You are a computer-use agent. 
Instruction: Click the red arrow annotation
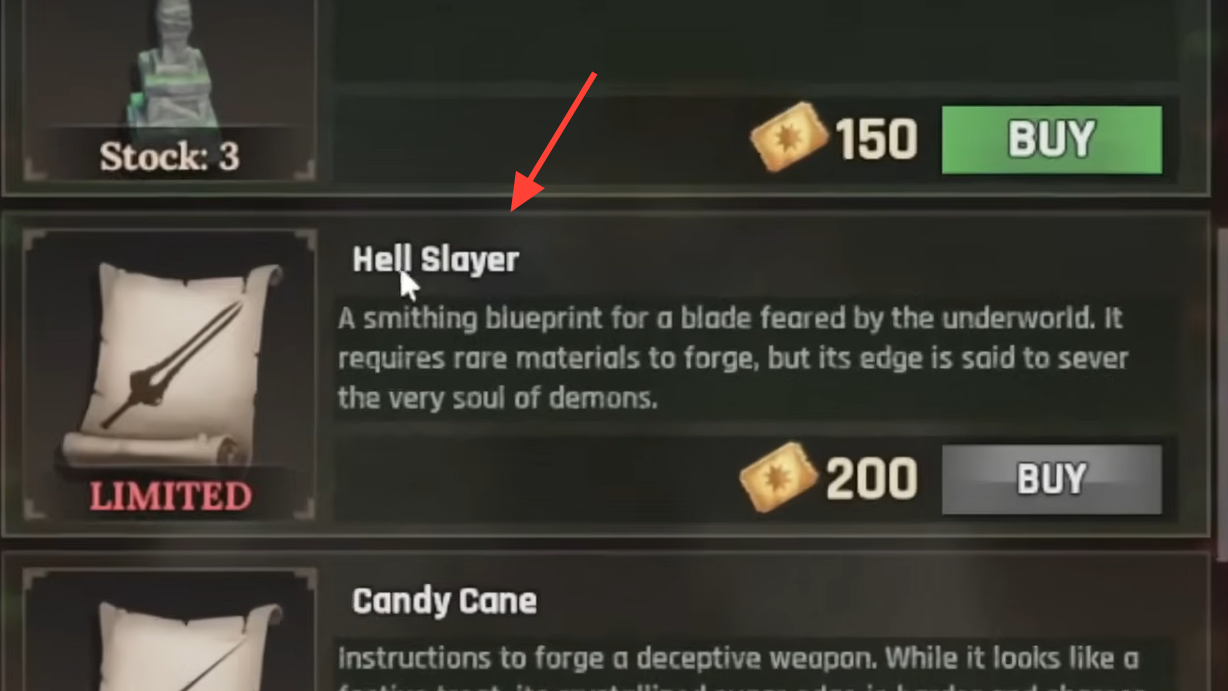tap(555, 141)
